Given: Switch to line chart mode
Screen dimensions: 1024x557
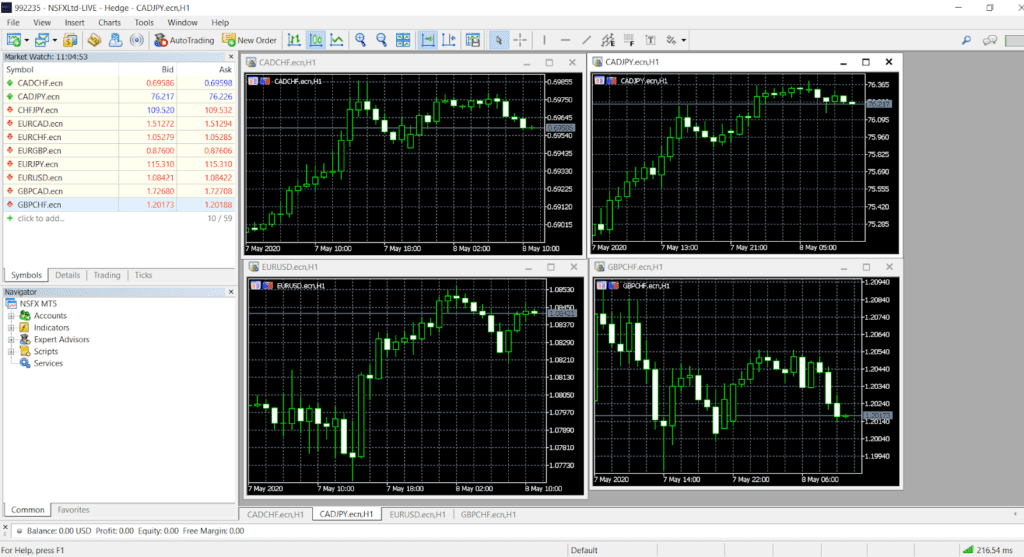Looking at the screenshot, I should 337,40.
